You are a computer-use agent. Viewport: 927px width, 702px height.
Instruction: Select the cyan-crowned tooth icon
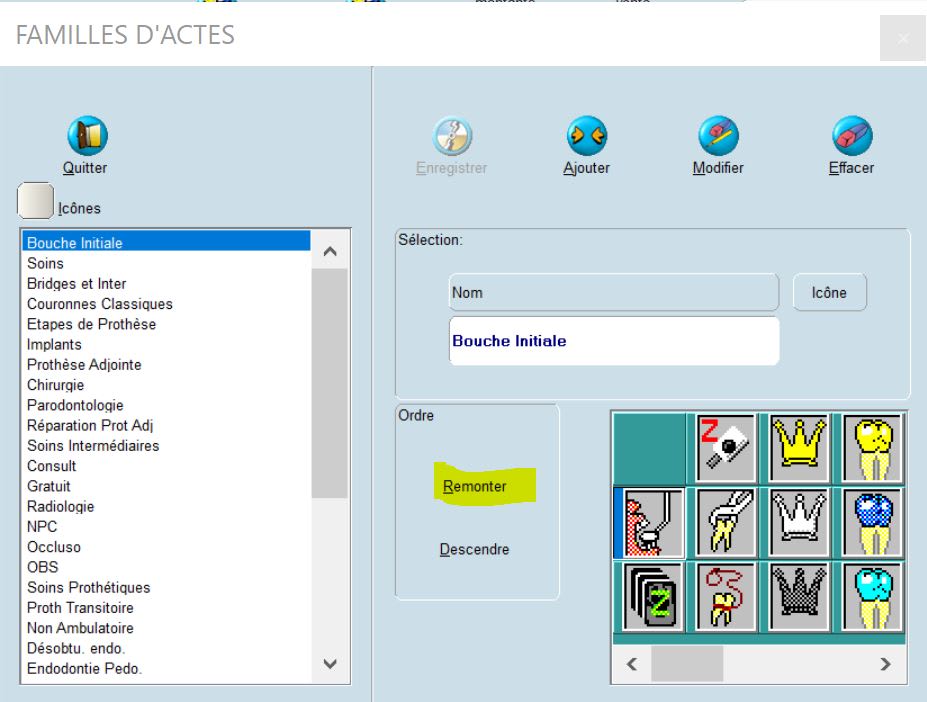(873, 596)
